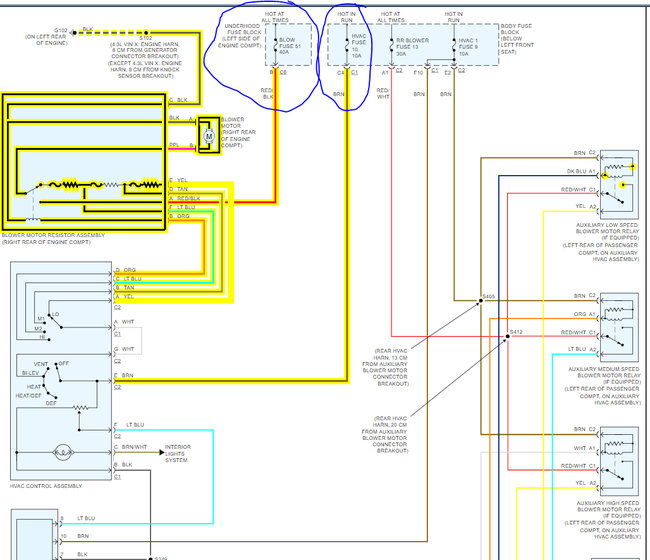Click the PPL wire label at blower motor

(174, 145)
